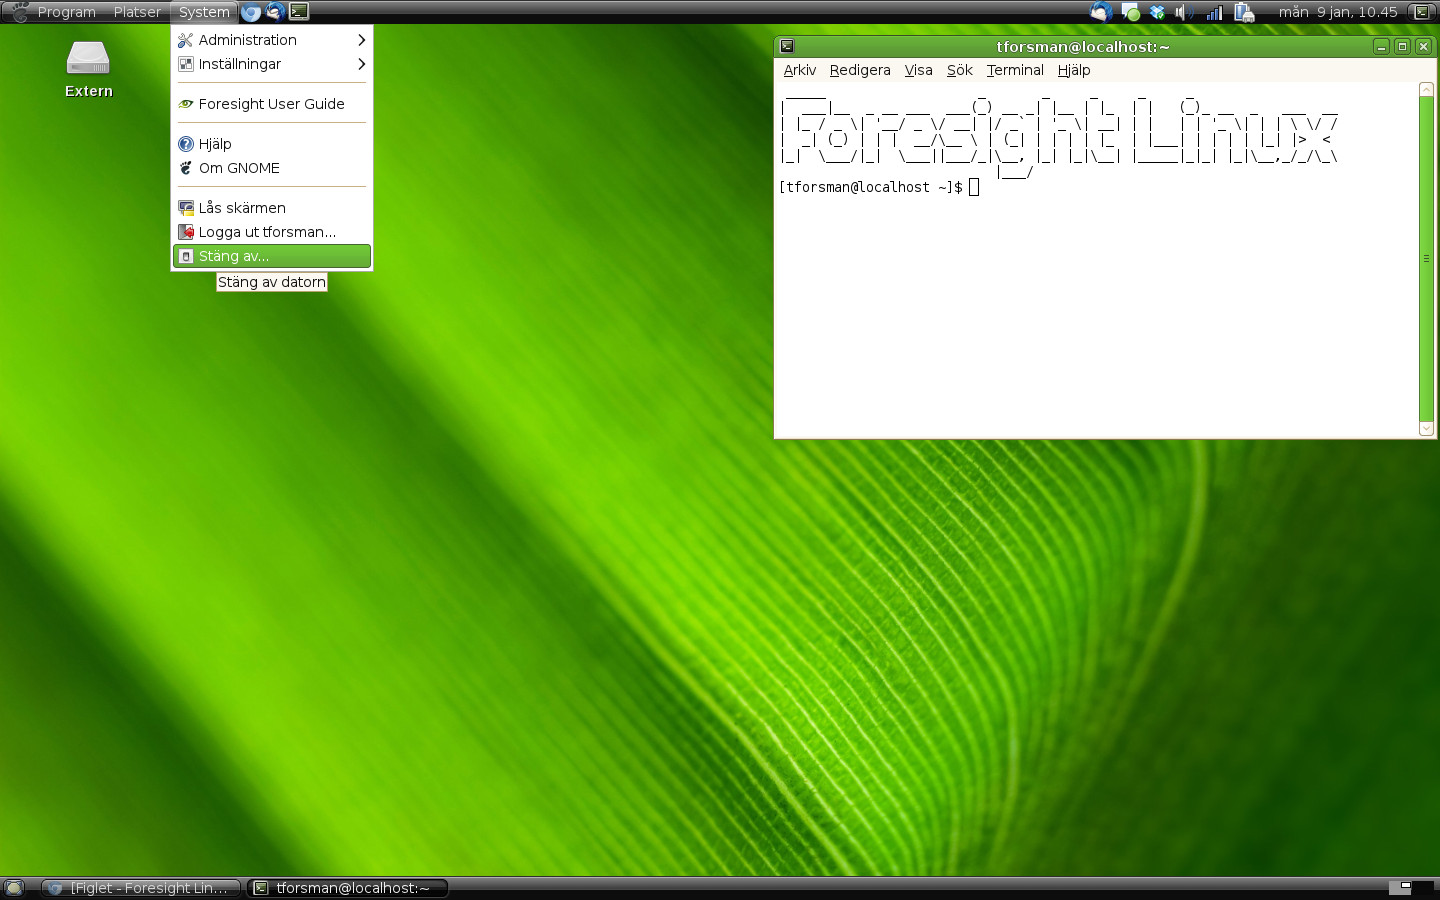Image resolution: width=1440 pixels, height=900 pixels.
Task: Open the Platser menu
Action: pos(137,12)
